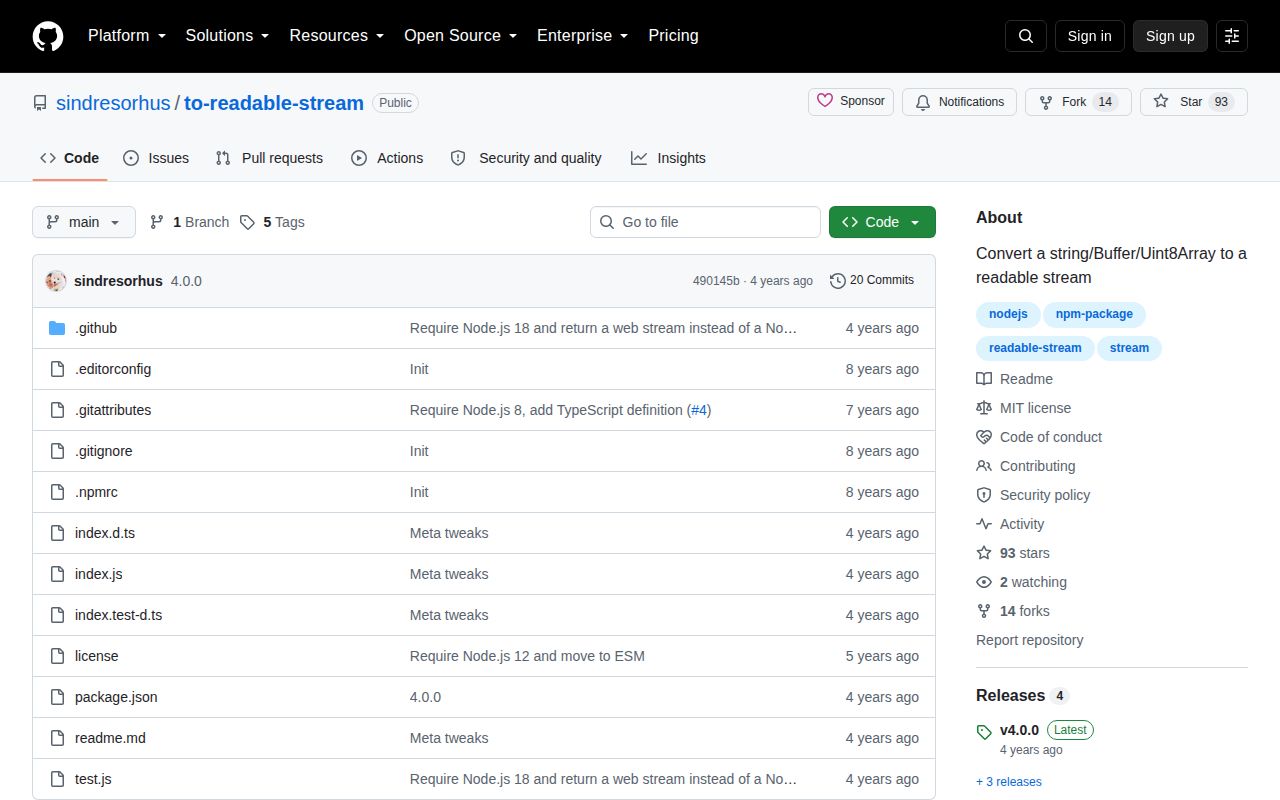Open the sindresorhus avatar image

pos(56,281)
